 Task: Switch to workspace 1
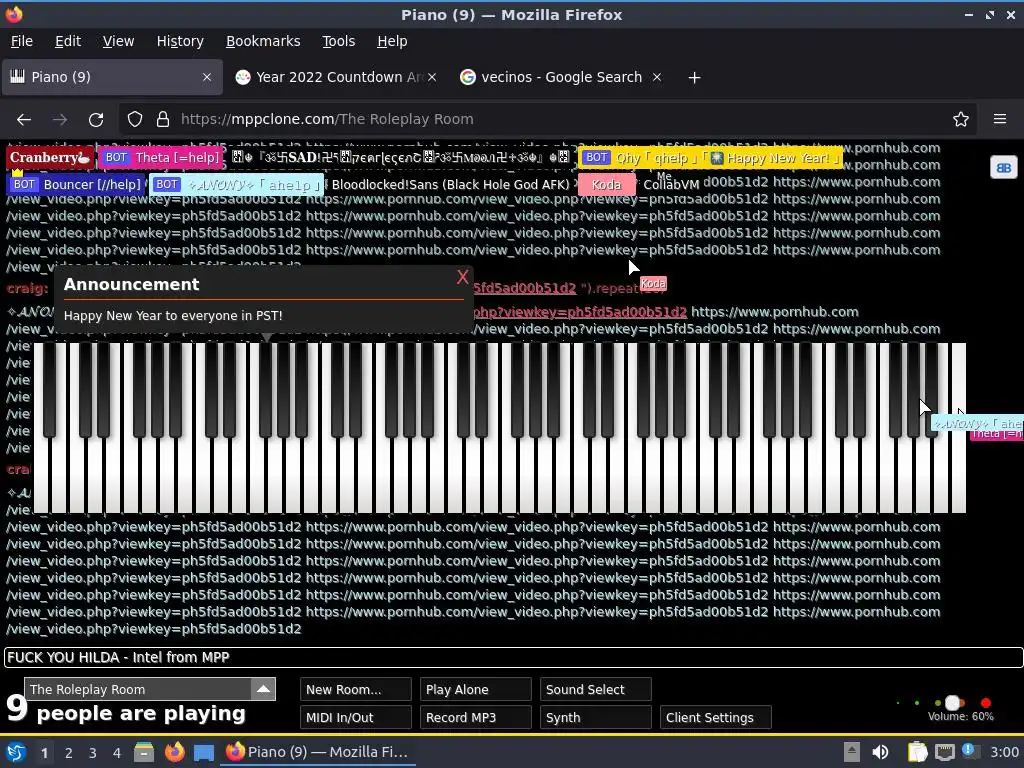coord(44,753)
